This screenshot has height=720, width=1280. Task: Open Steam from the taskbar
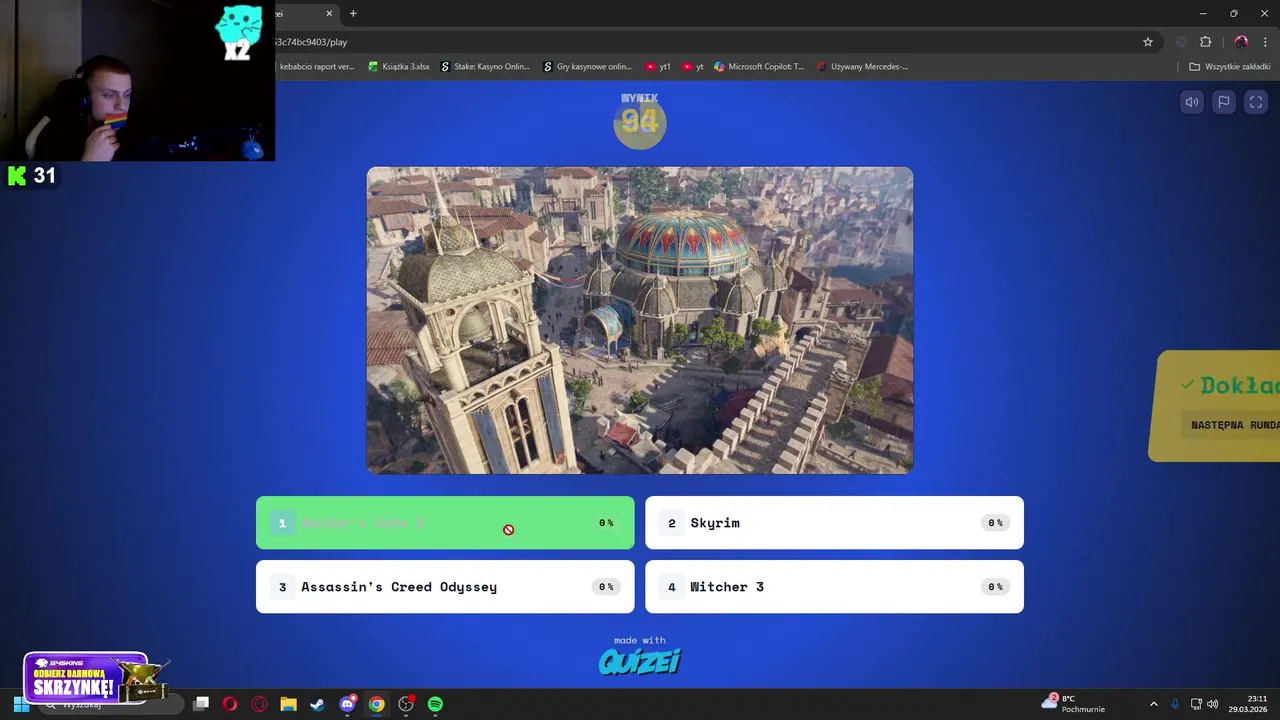[x=317, y=704]
